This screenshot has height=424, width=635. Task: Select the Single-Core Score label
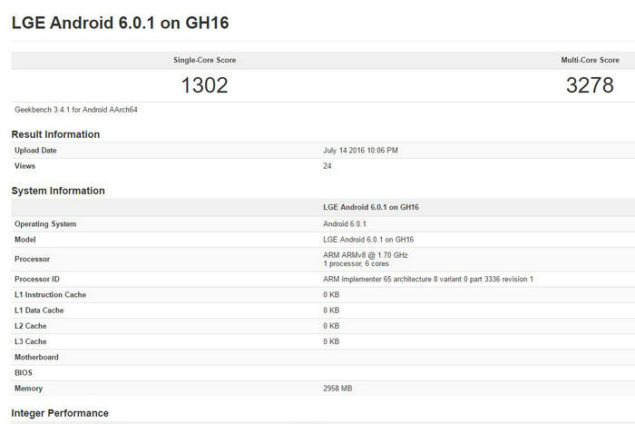click(204, 60)
